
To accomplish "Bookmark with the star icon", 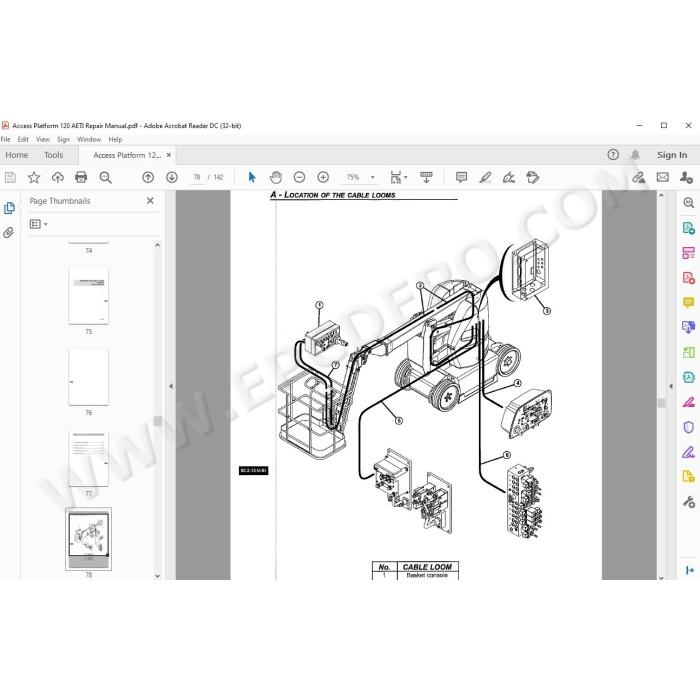I will pyautogui.click(x=34, y=177).
